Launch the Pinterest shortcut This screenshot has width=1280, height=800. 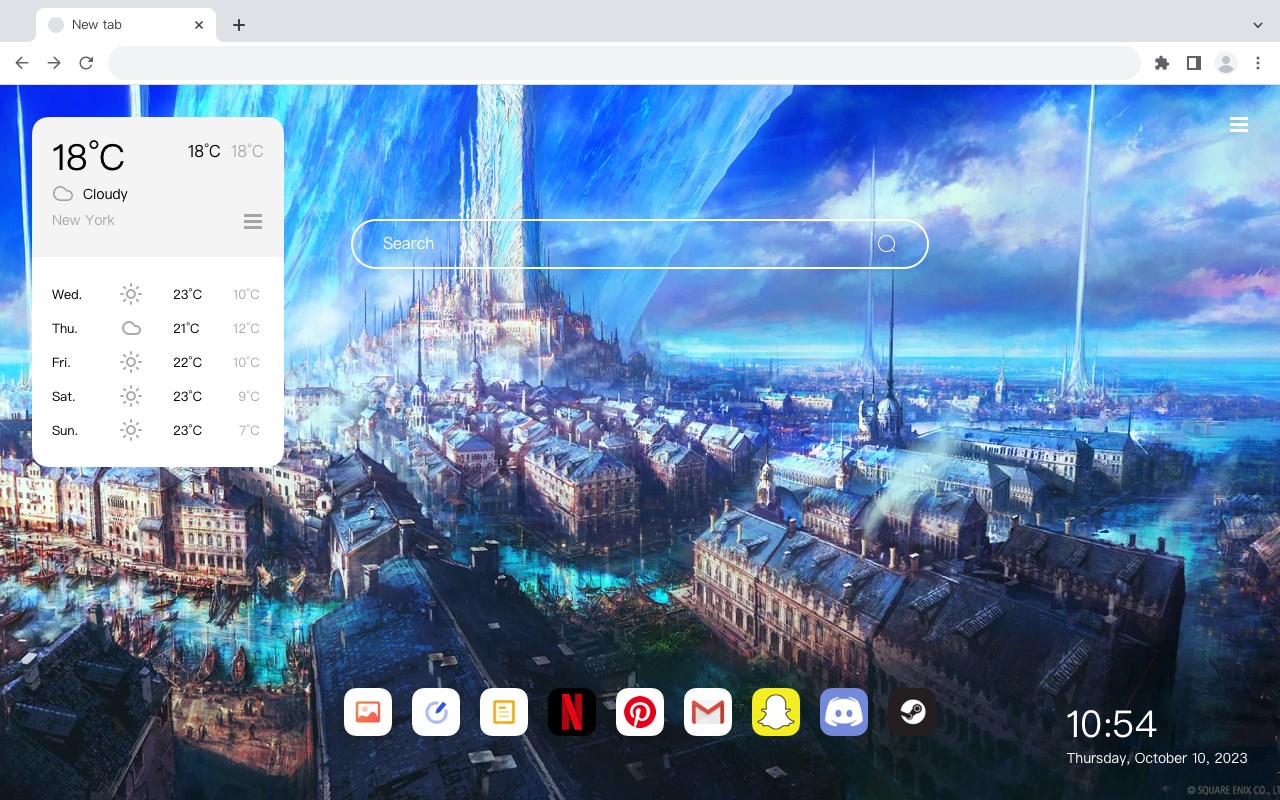point(640,712)
